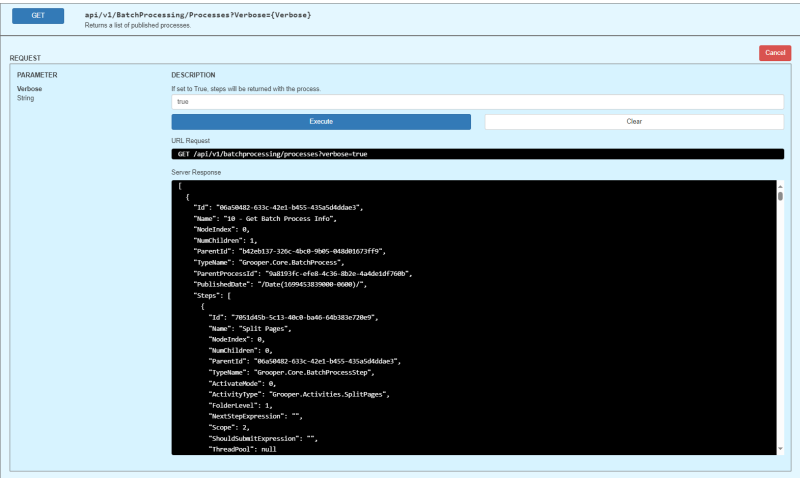This screenshot has width=800, height=478.
Task: Click the line "NumChildren": 1
Action: (x=226, y=241)
